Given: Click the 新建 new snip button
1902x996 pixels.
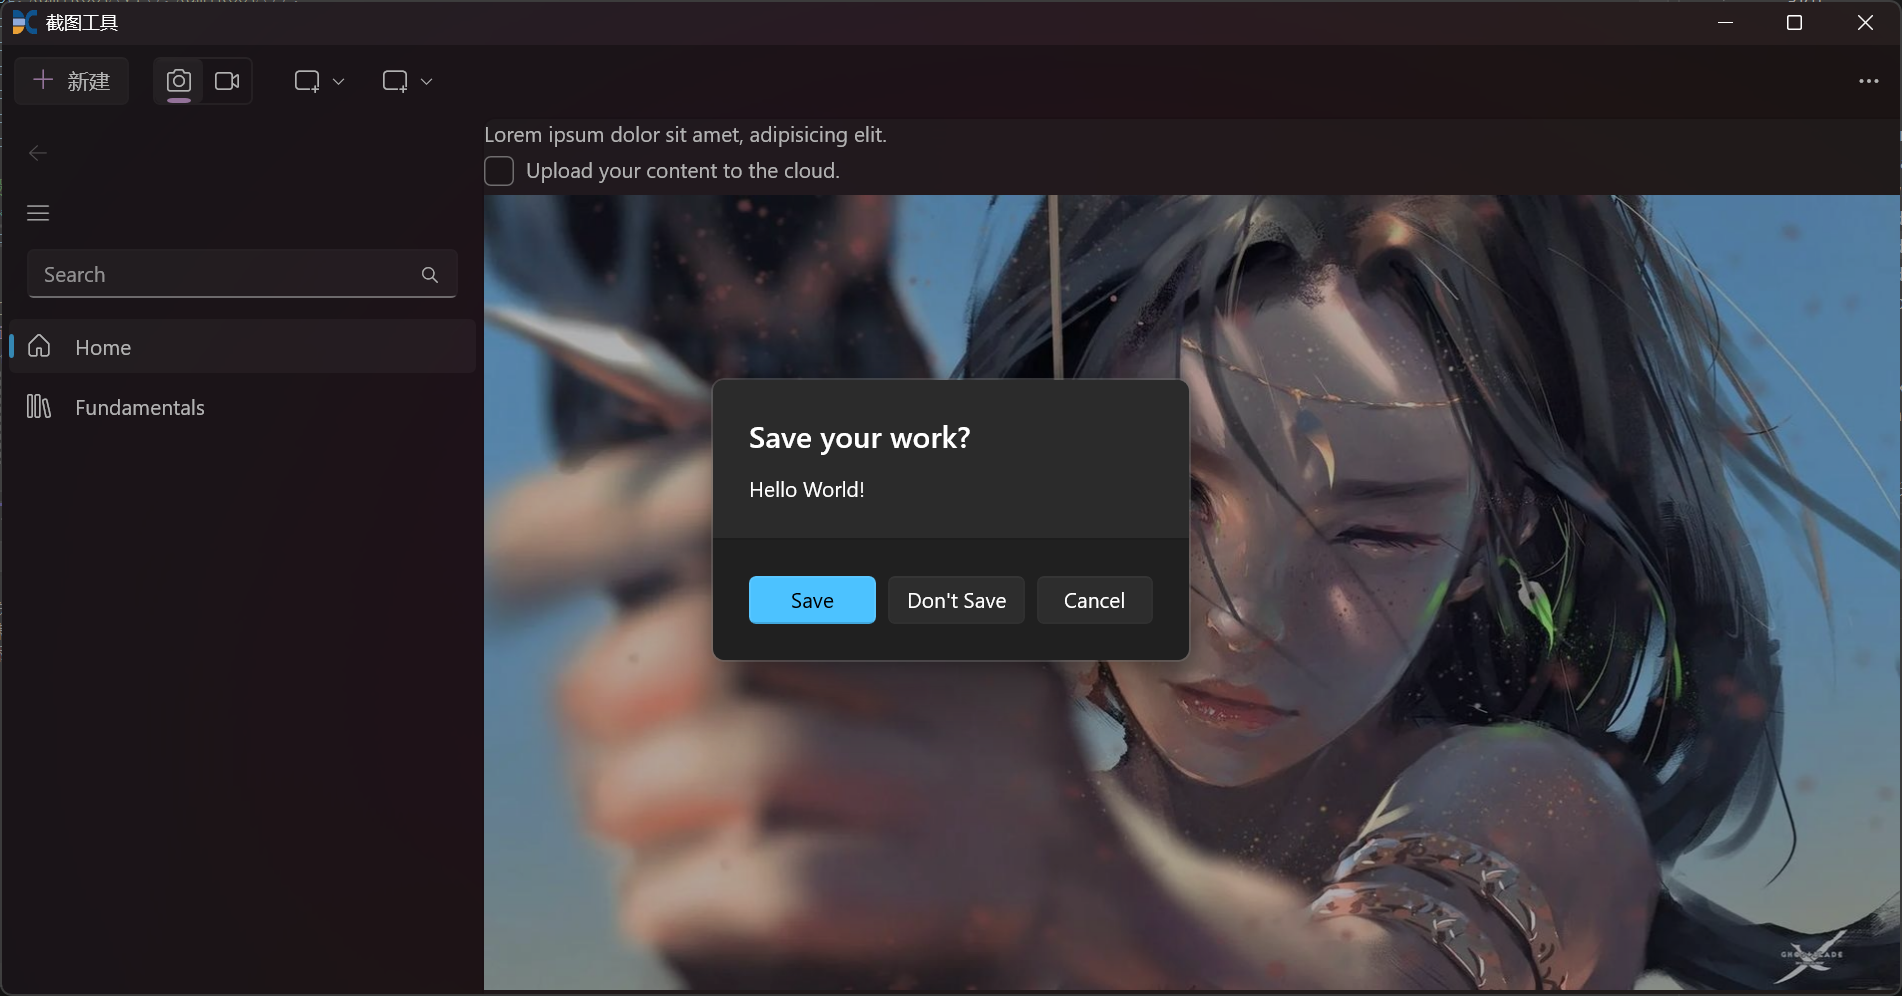Looking at the screenshot, I should [x=72, y=81].
